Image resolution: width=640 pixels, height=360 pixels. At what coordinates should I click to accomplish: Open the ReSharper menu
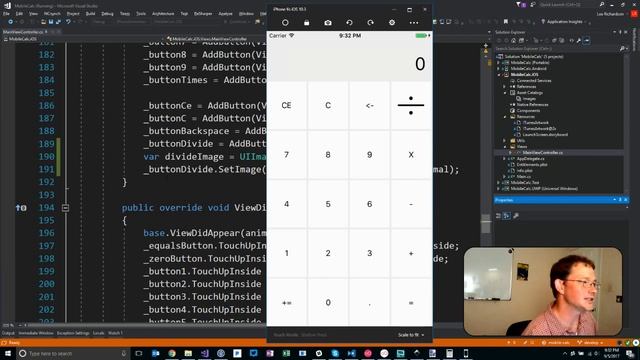click(x=203, y=13)
